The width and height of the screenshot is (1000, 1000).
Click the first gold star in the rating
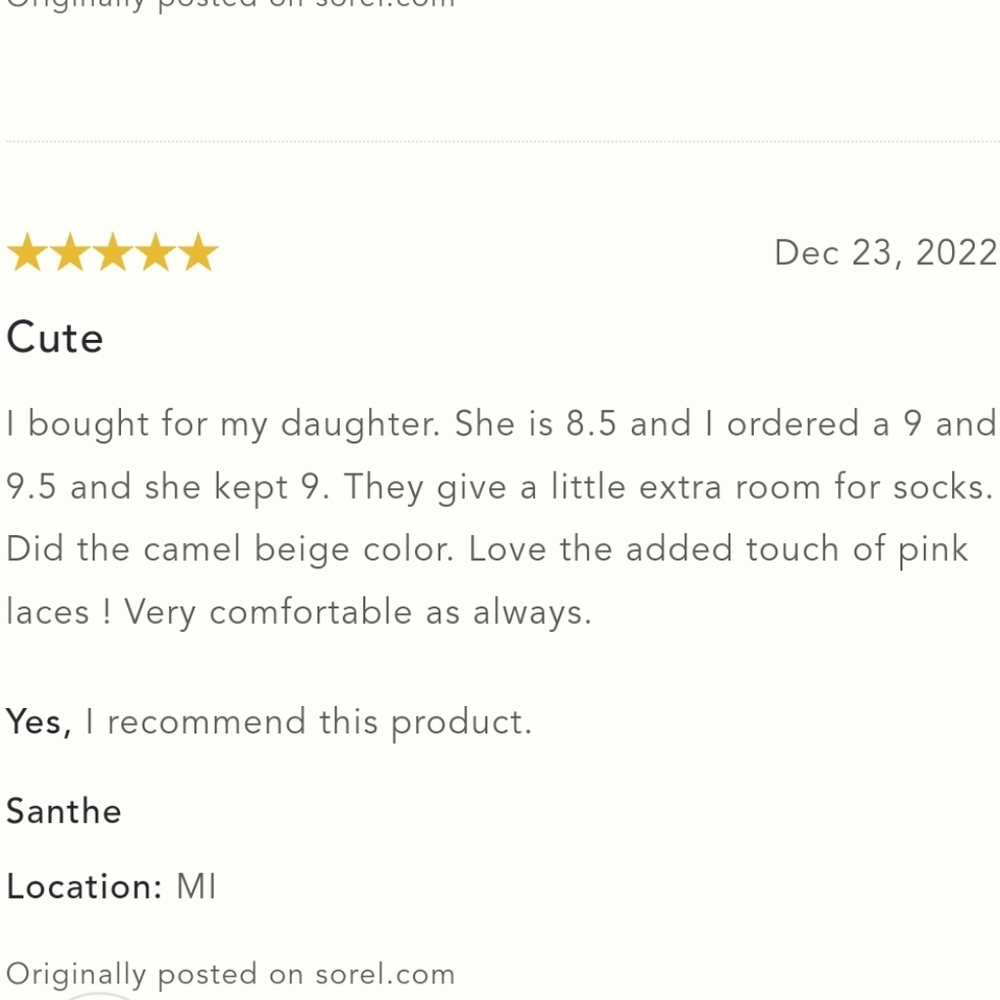26,253
